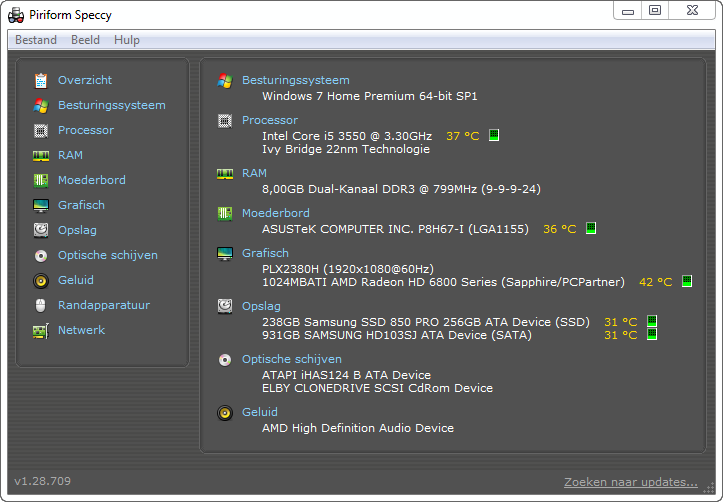This screenshot has height=502, width=723.
Task: Click the monitor icon in summary panel
Action: point(225,254)
